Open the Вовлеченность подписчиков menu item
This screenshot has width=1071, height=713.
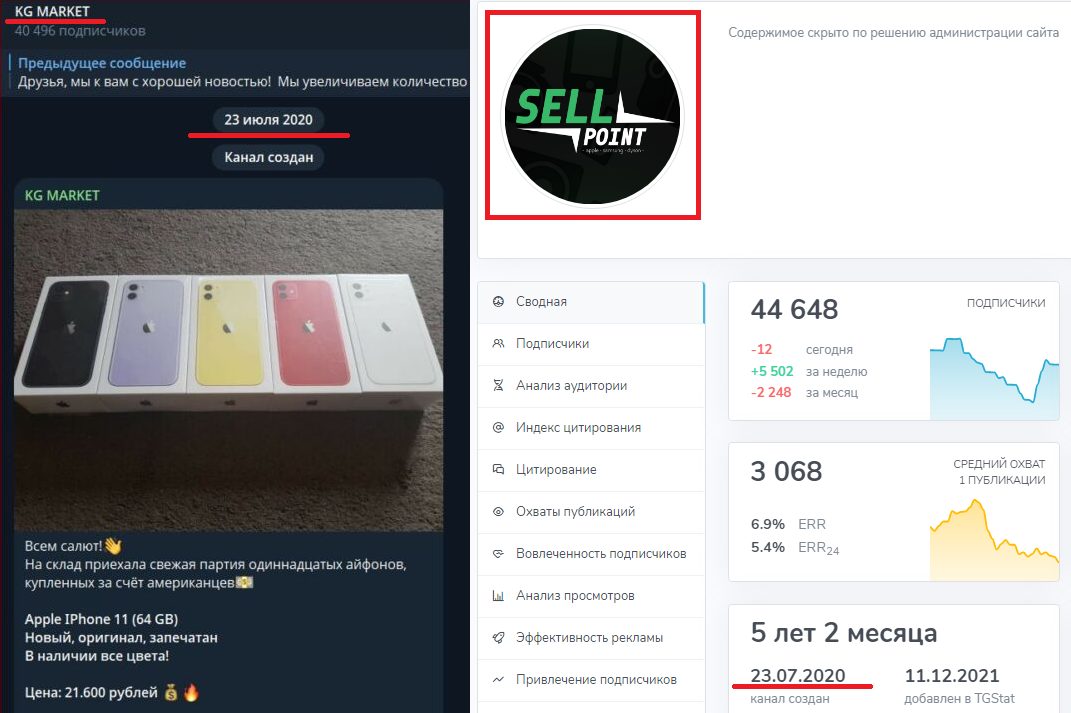[591, 554]
